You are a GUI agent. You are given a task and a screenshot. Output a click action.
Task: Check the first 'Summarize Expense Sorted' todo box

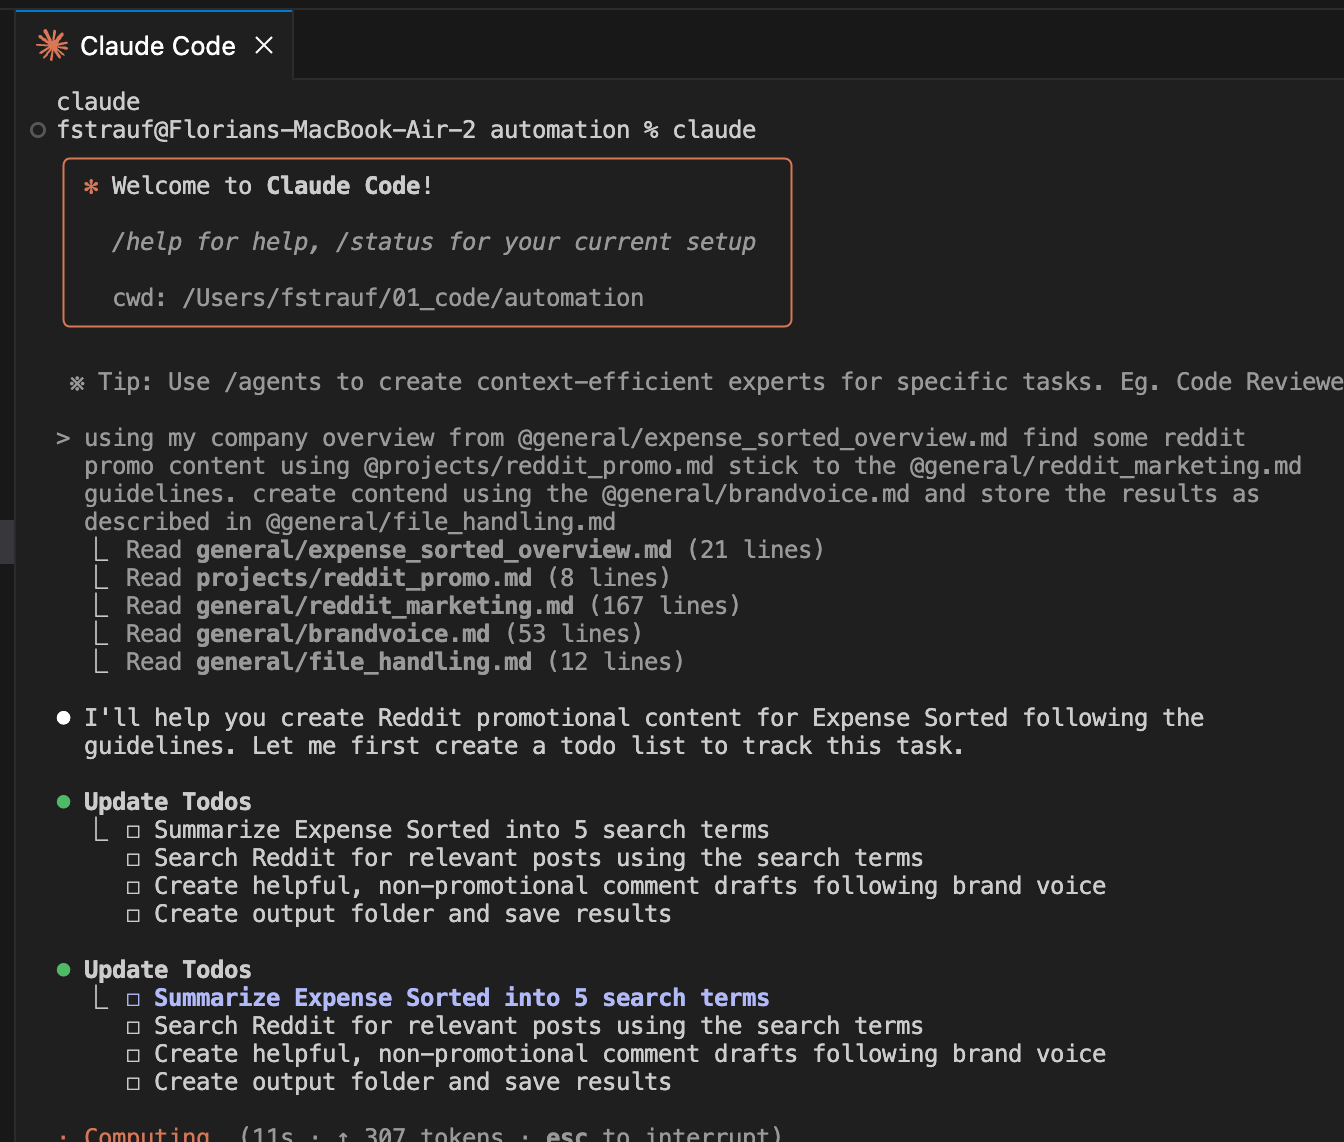tap(133, 831)
